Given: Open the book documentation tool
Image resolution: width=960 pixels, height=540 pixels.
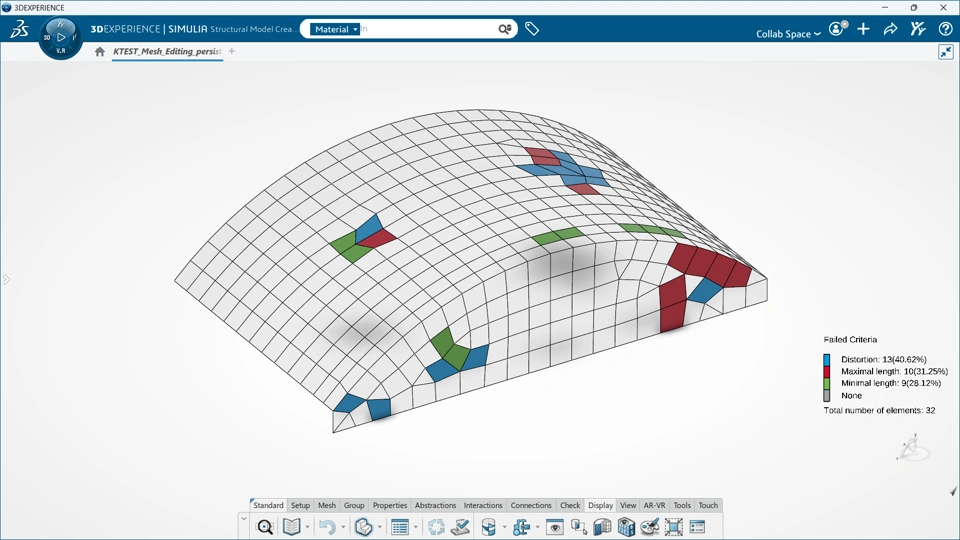Looking at the screenshot, I should tap(291, 527).
